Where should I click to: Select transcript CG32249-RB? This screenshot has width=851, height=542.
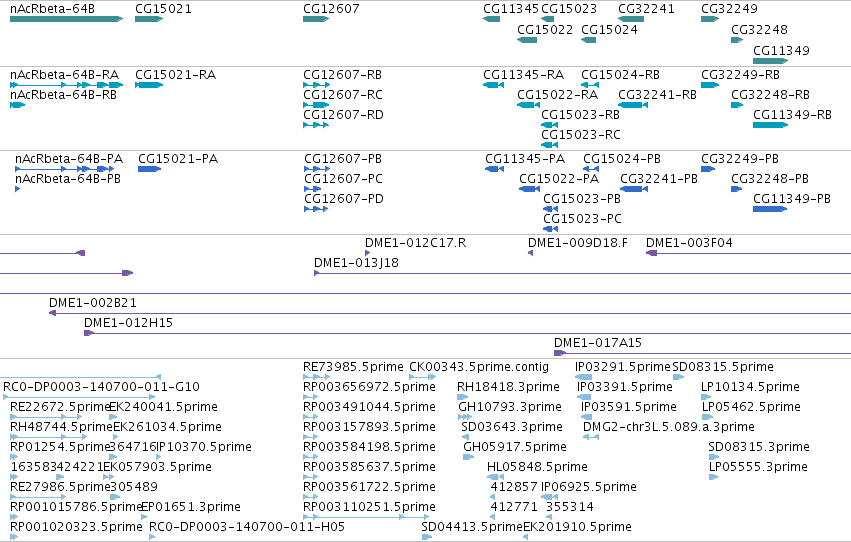pyautogui.click(x=710, y=85)
